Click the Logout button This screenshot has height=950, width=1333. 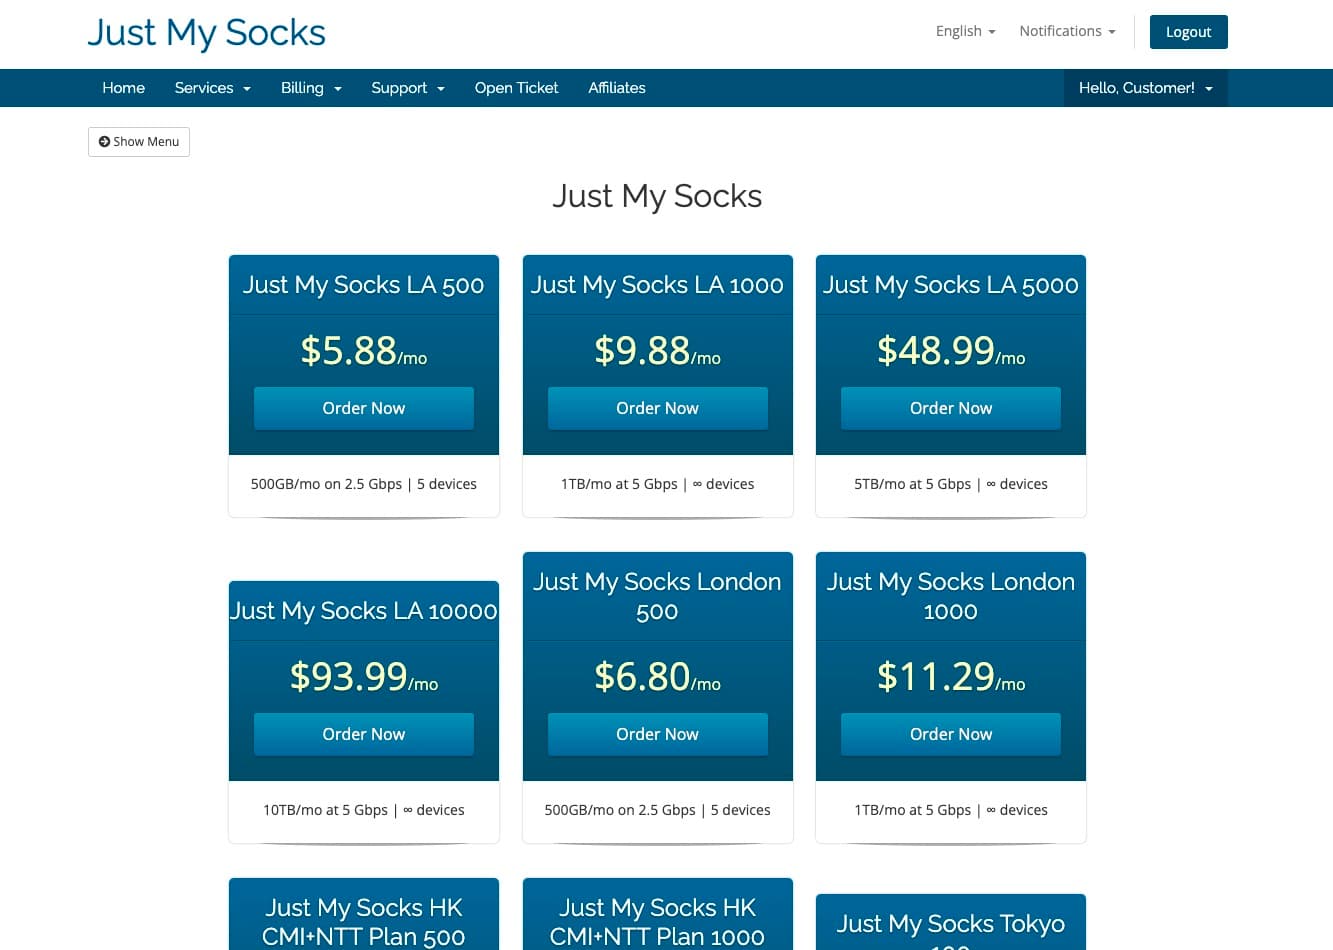(x=1188, y=32)
